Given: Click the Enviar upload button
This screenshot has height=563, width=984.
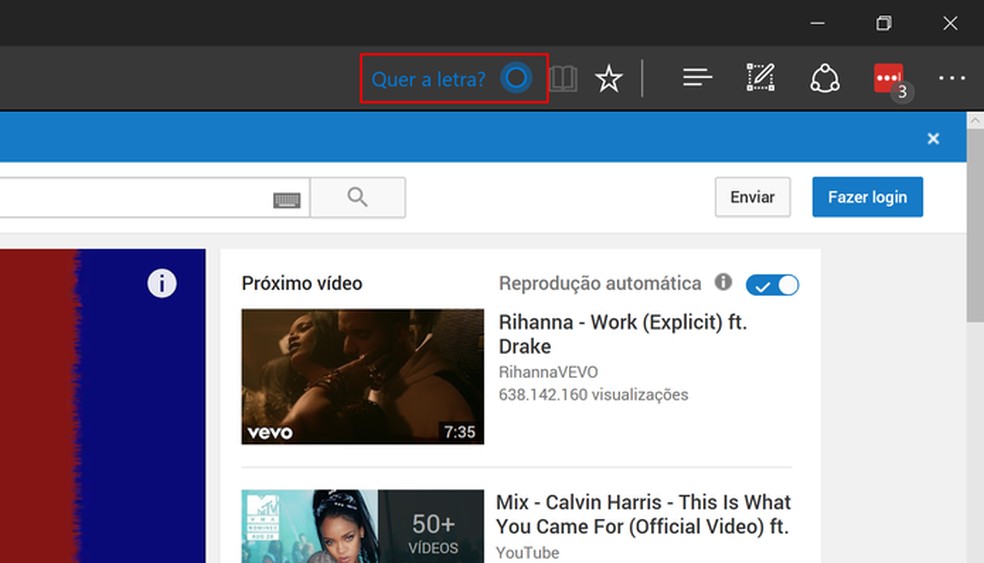Looking at the screenshot, I should click(752, 197).
